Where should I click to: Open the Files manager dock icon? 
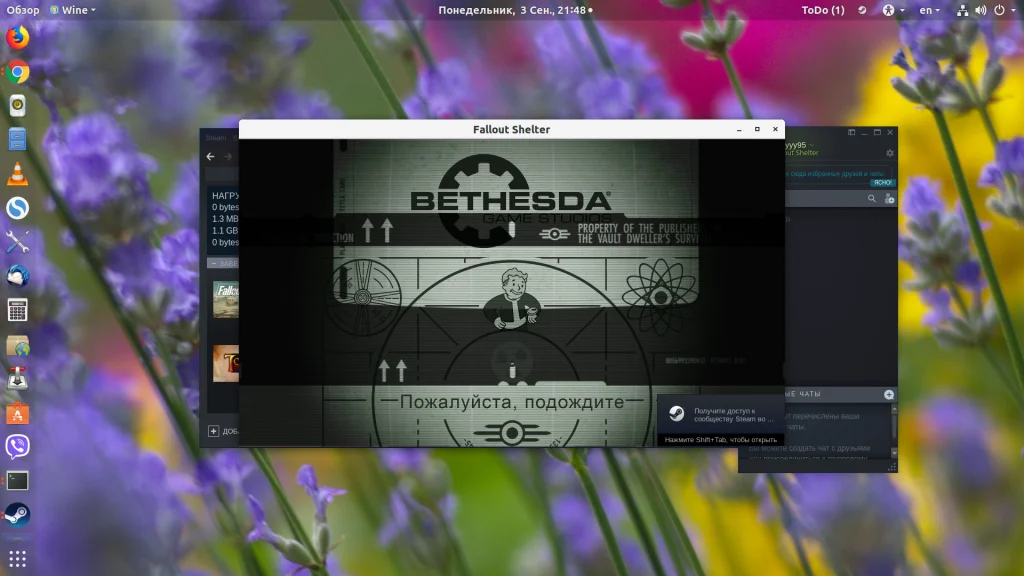[18, 139]
